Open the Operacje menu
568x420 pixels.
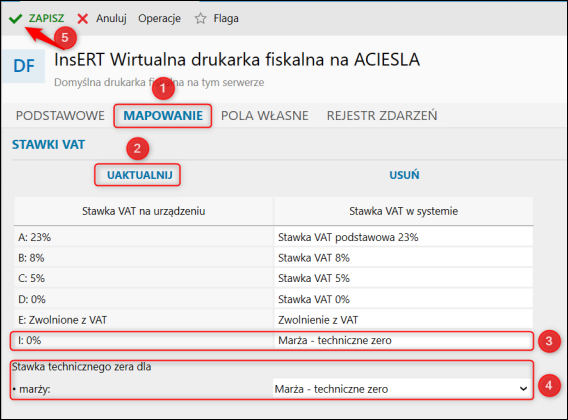[159, 18]
